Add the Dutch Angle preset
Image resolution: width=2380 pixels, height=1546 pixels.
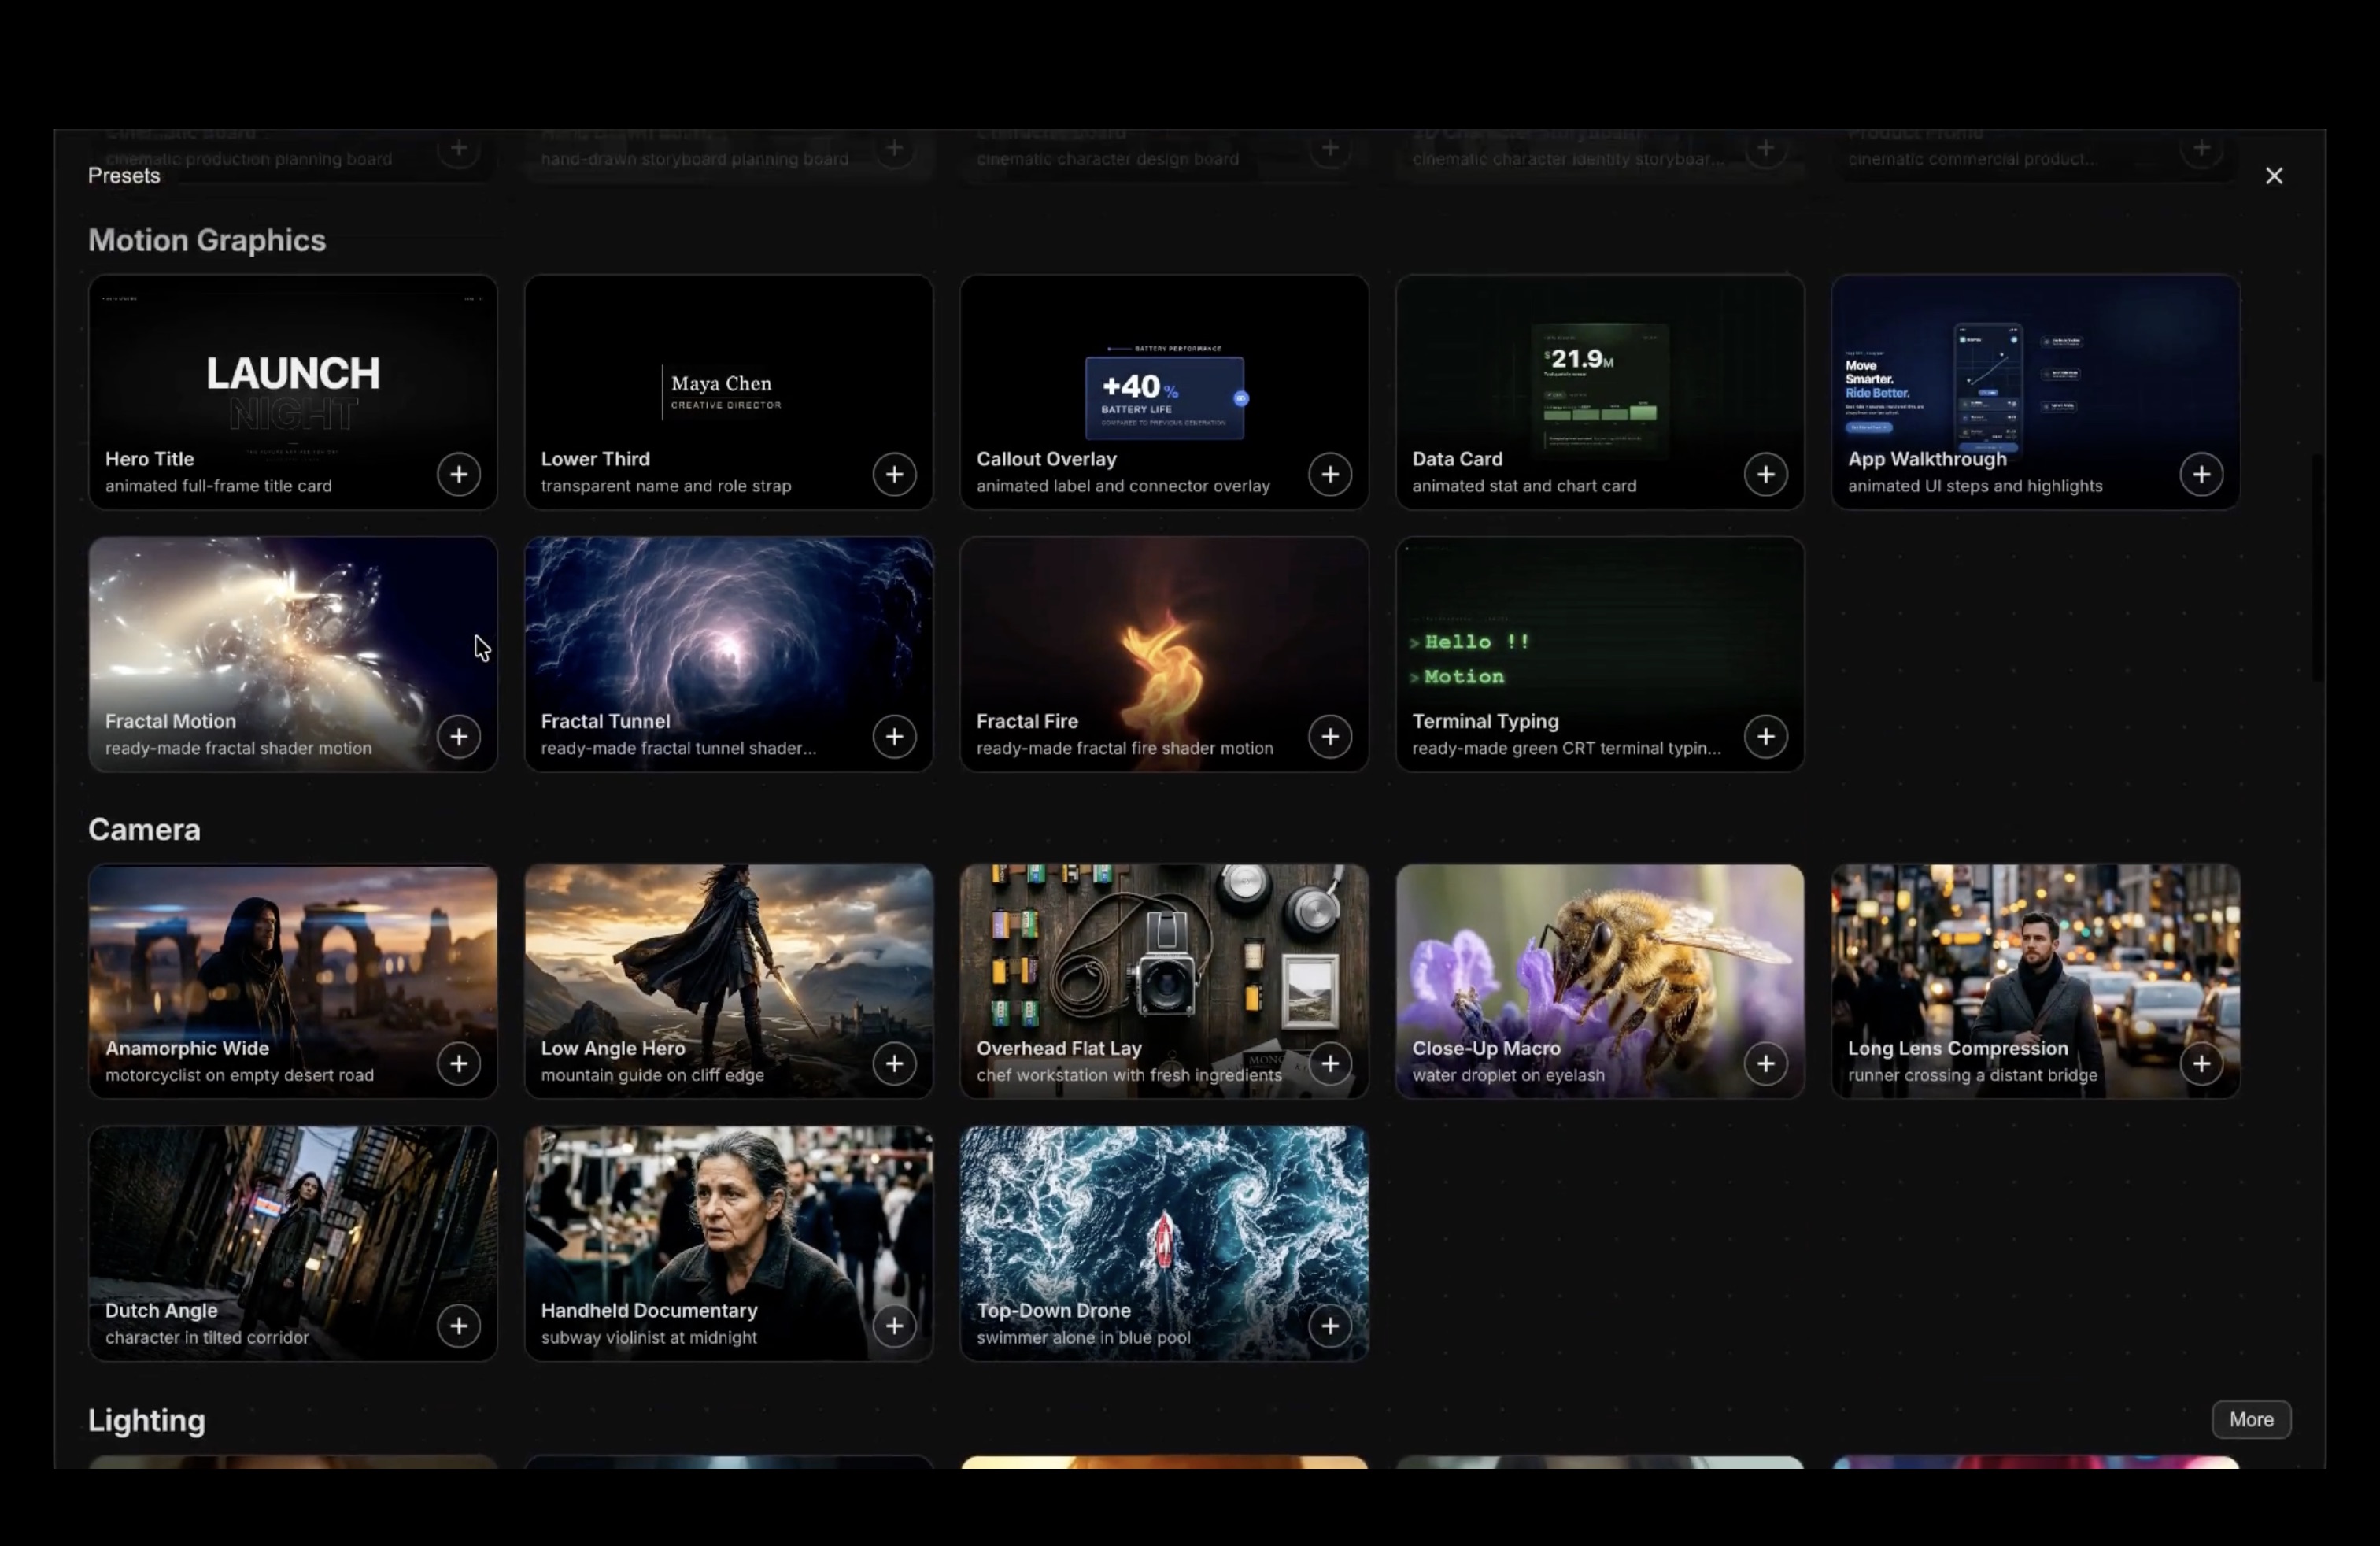pyautogui.click(x=459, y=1326)
